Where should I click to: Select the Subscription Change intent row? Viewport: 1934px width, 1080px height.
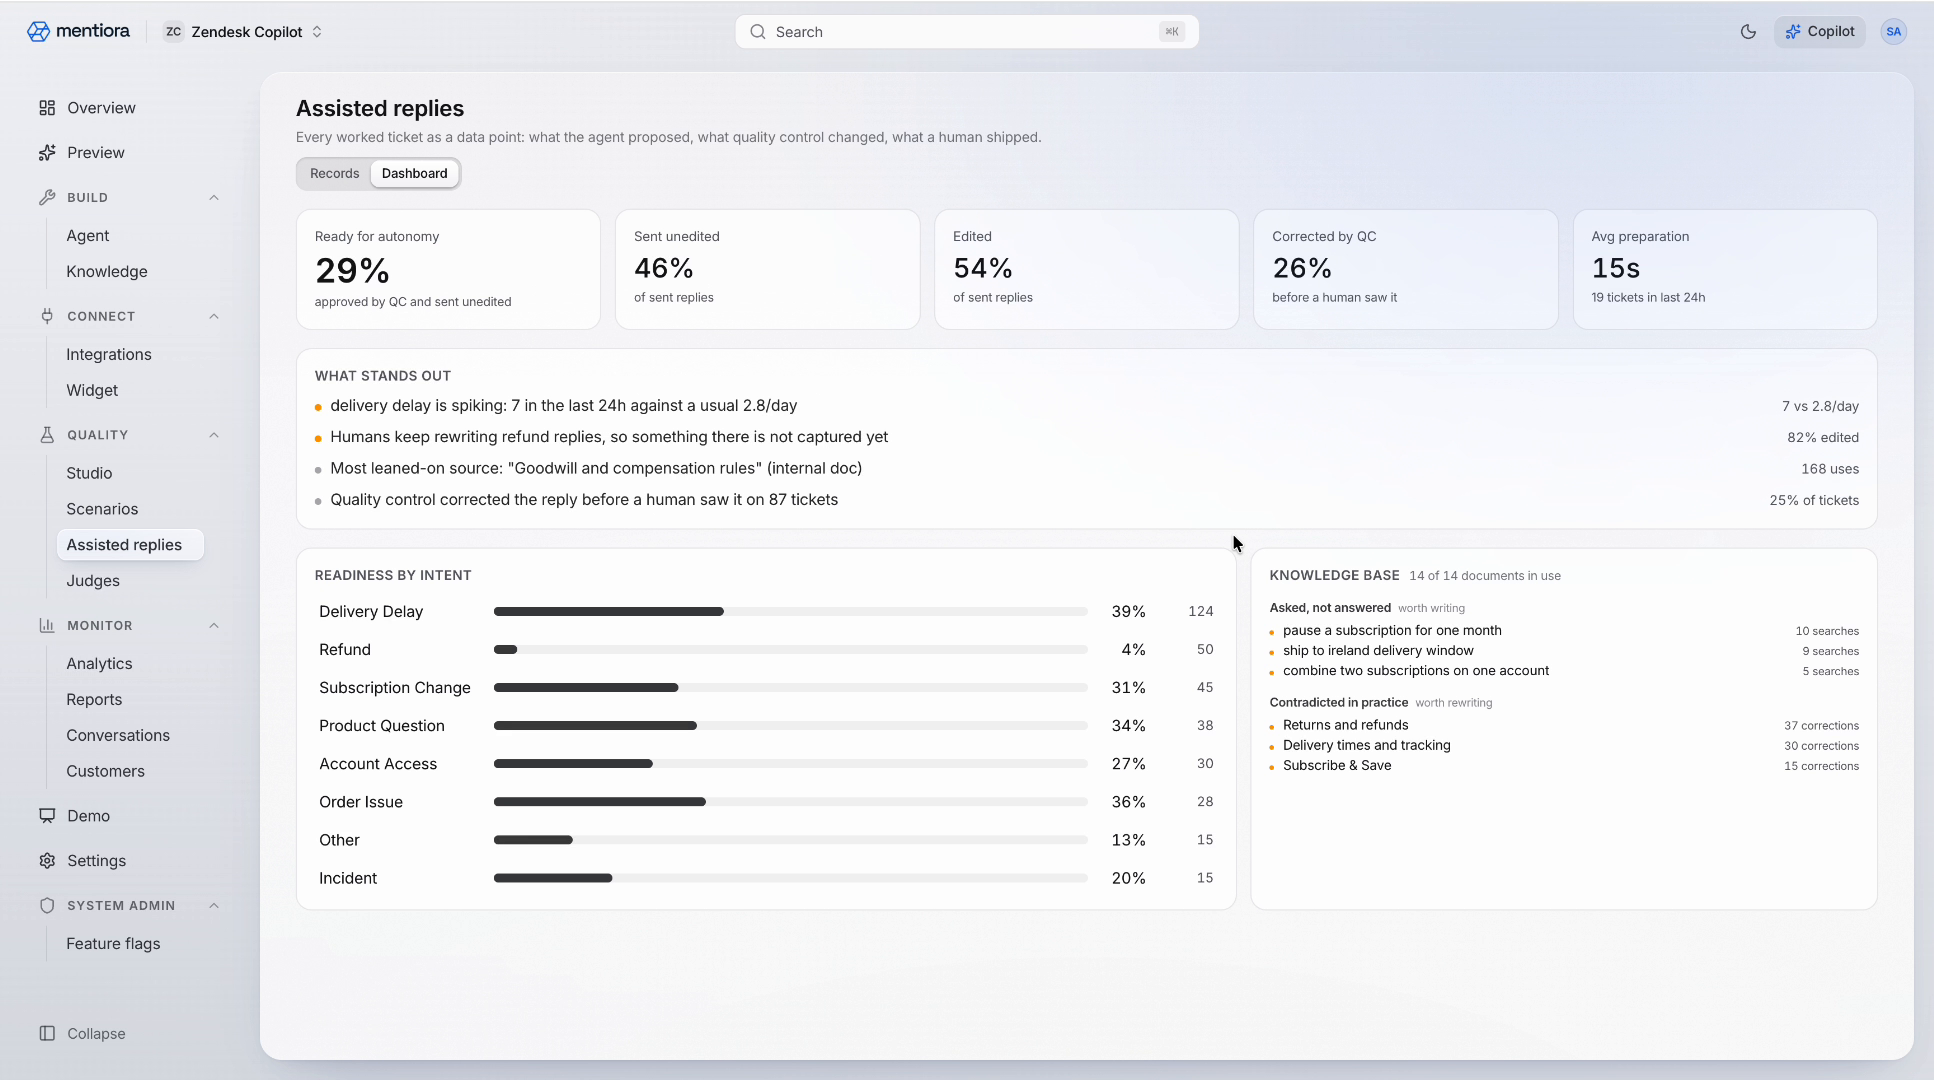click(x=766, y=688)
